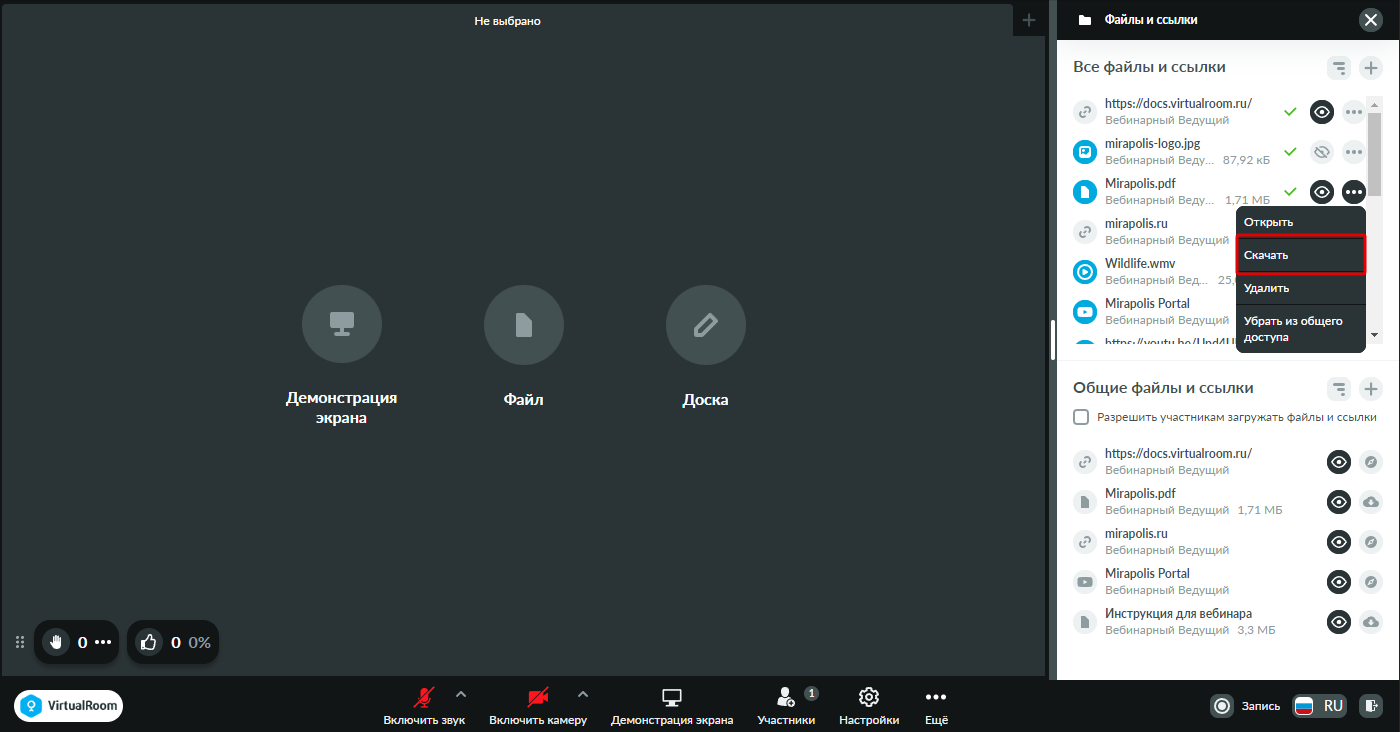Download Инструкция для вебинара cloud icon
The width and height of the screenshot is (1400, 732).
coord(1371,622)
